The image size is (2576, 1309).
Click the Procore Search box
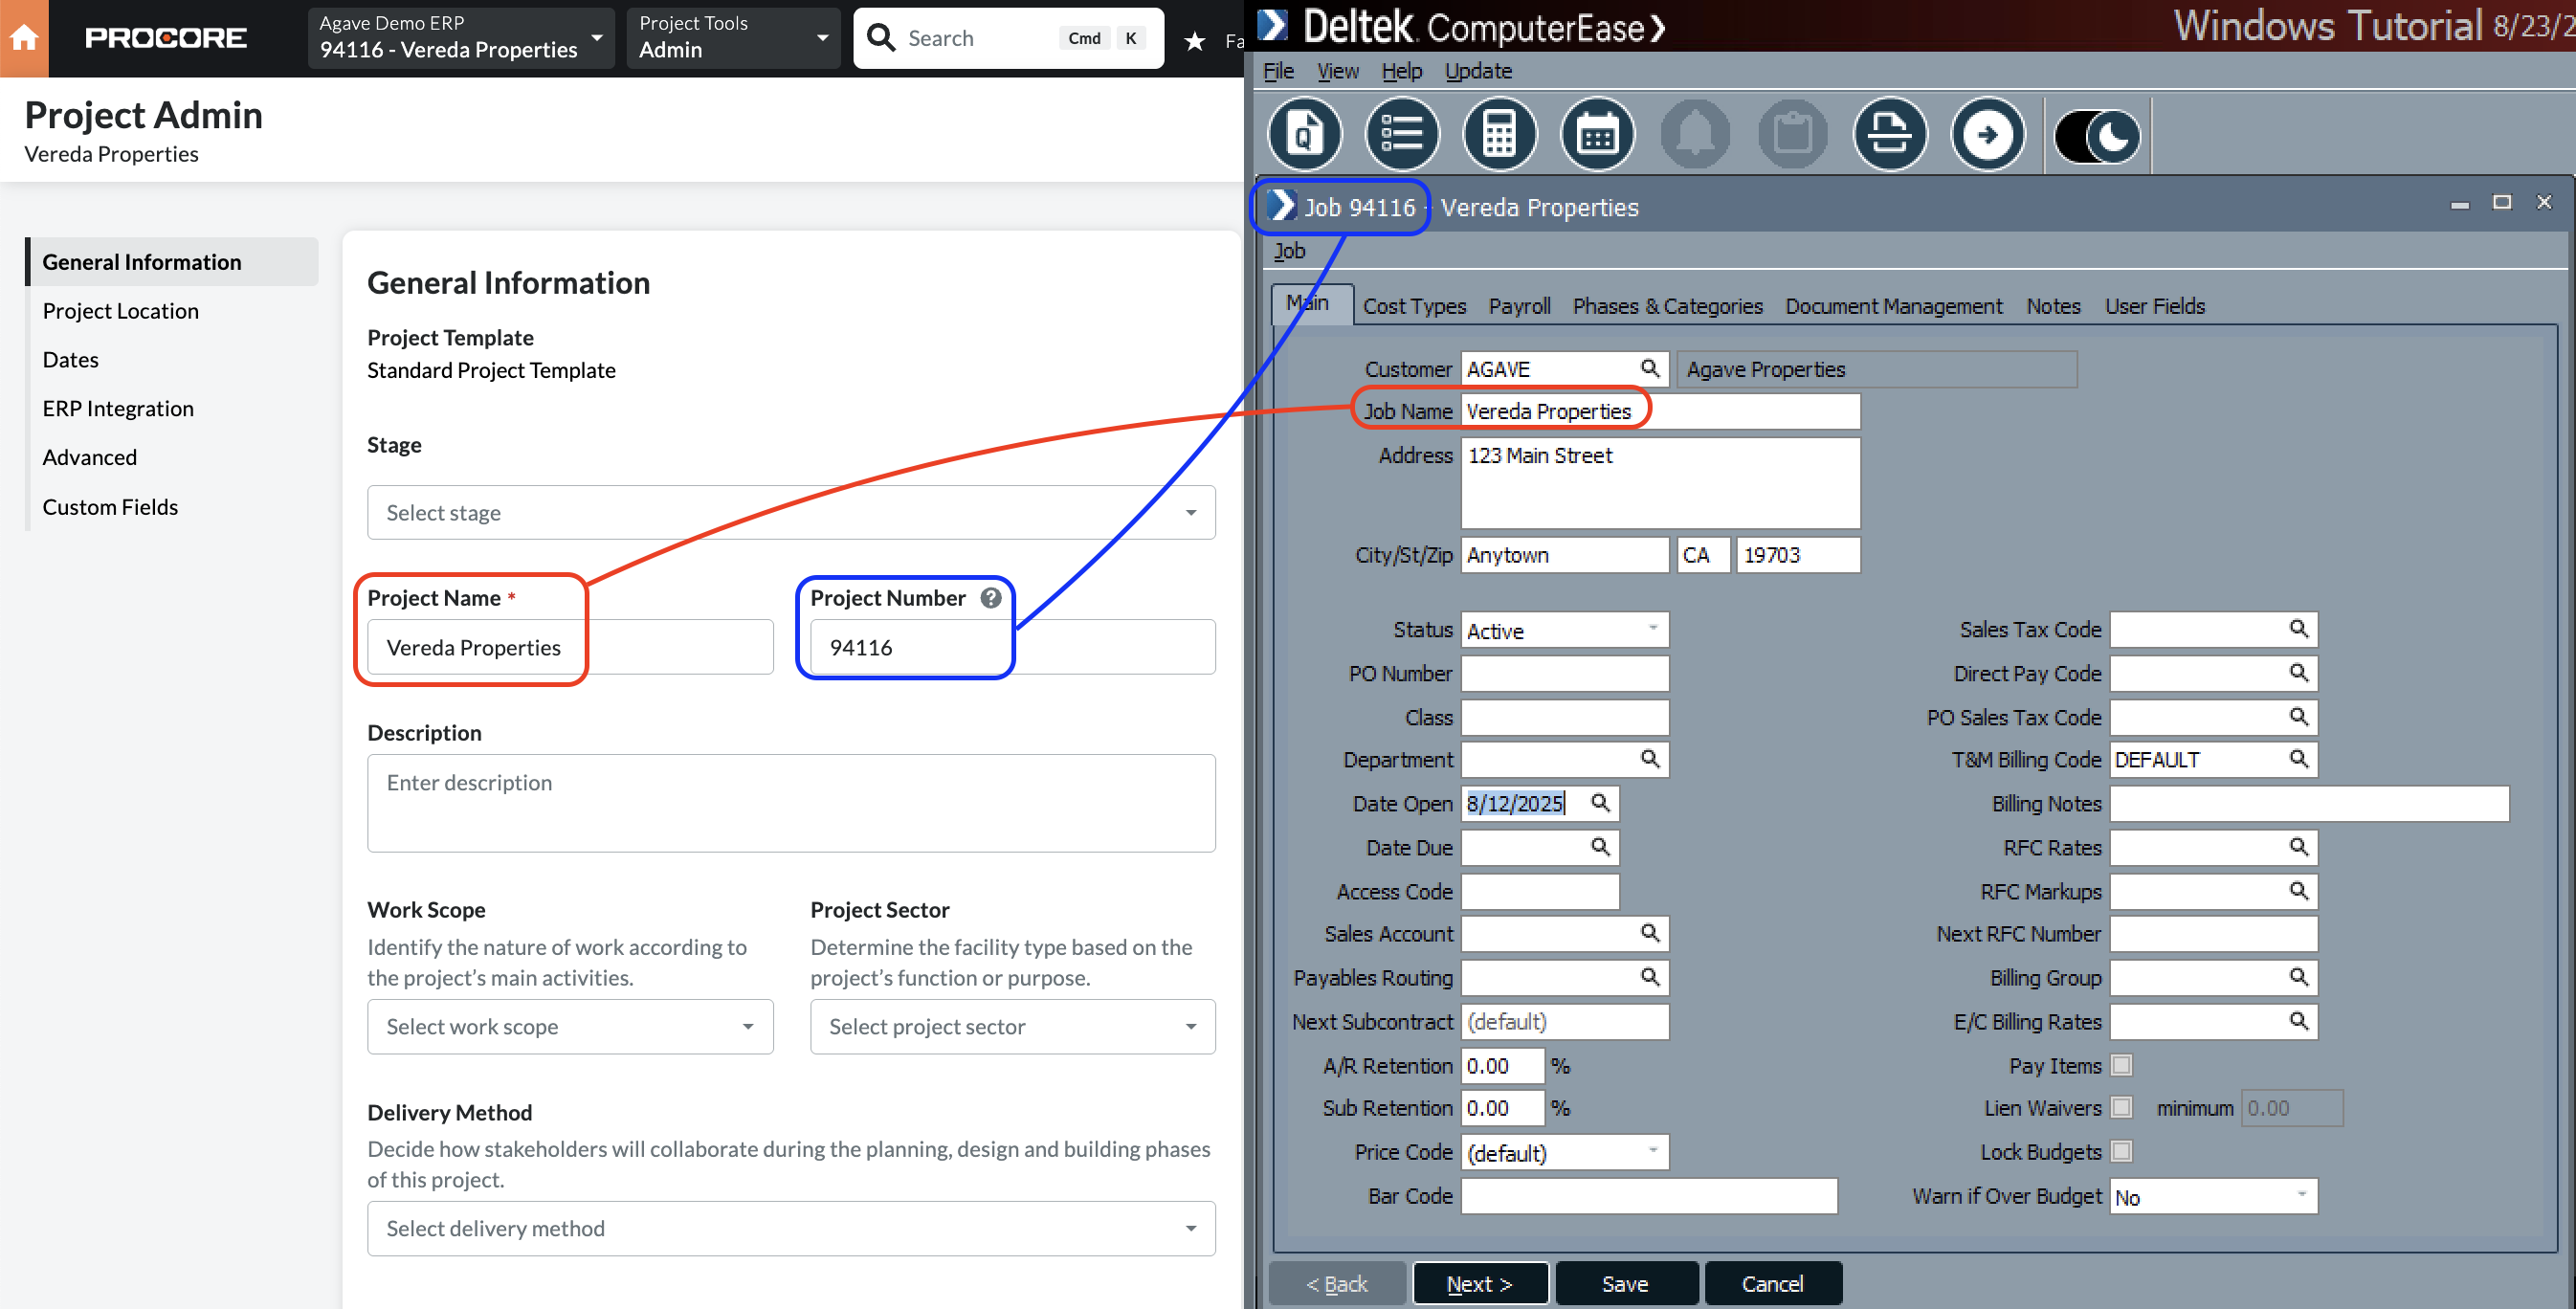pyautogui.click(x=1008, y=38)
